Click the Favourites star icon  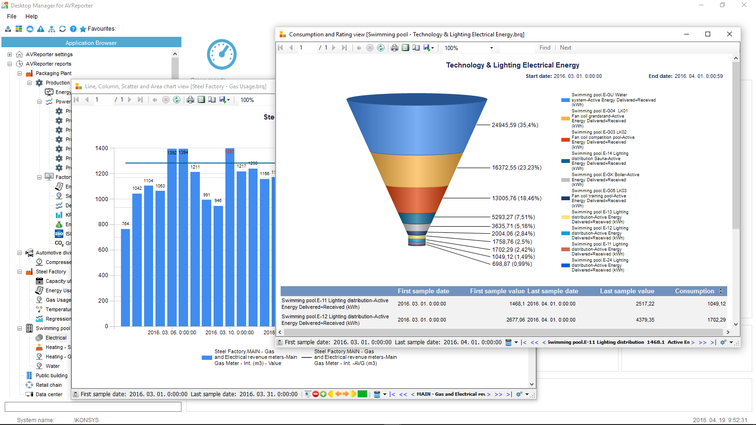[83, 29]
